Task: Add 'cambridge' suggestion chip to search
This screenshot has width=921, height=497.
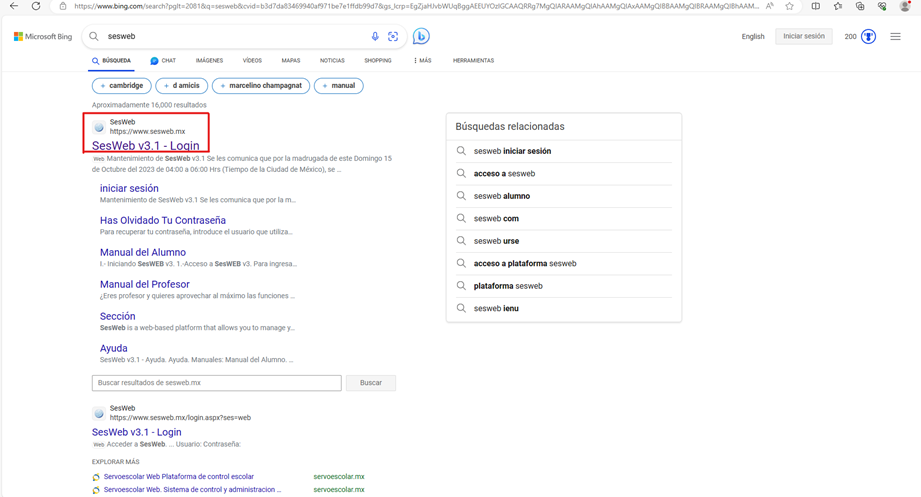Action: (x=122, y=86)
